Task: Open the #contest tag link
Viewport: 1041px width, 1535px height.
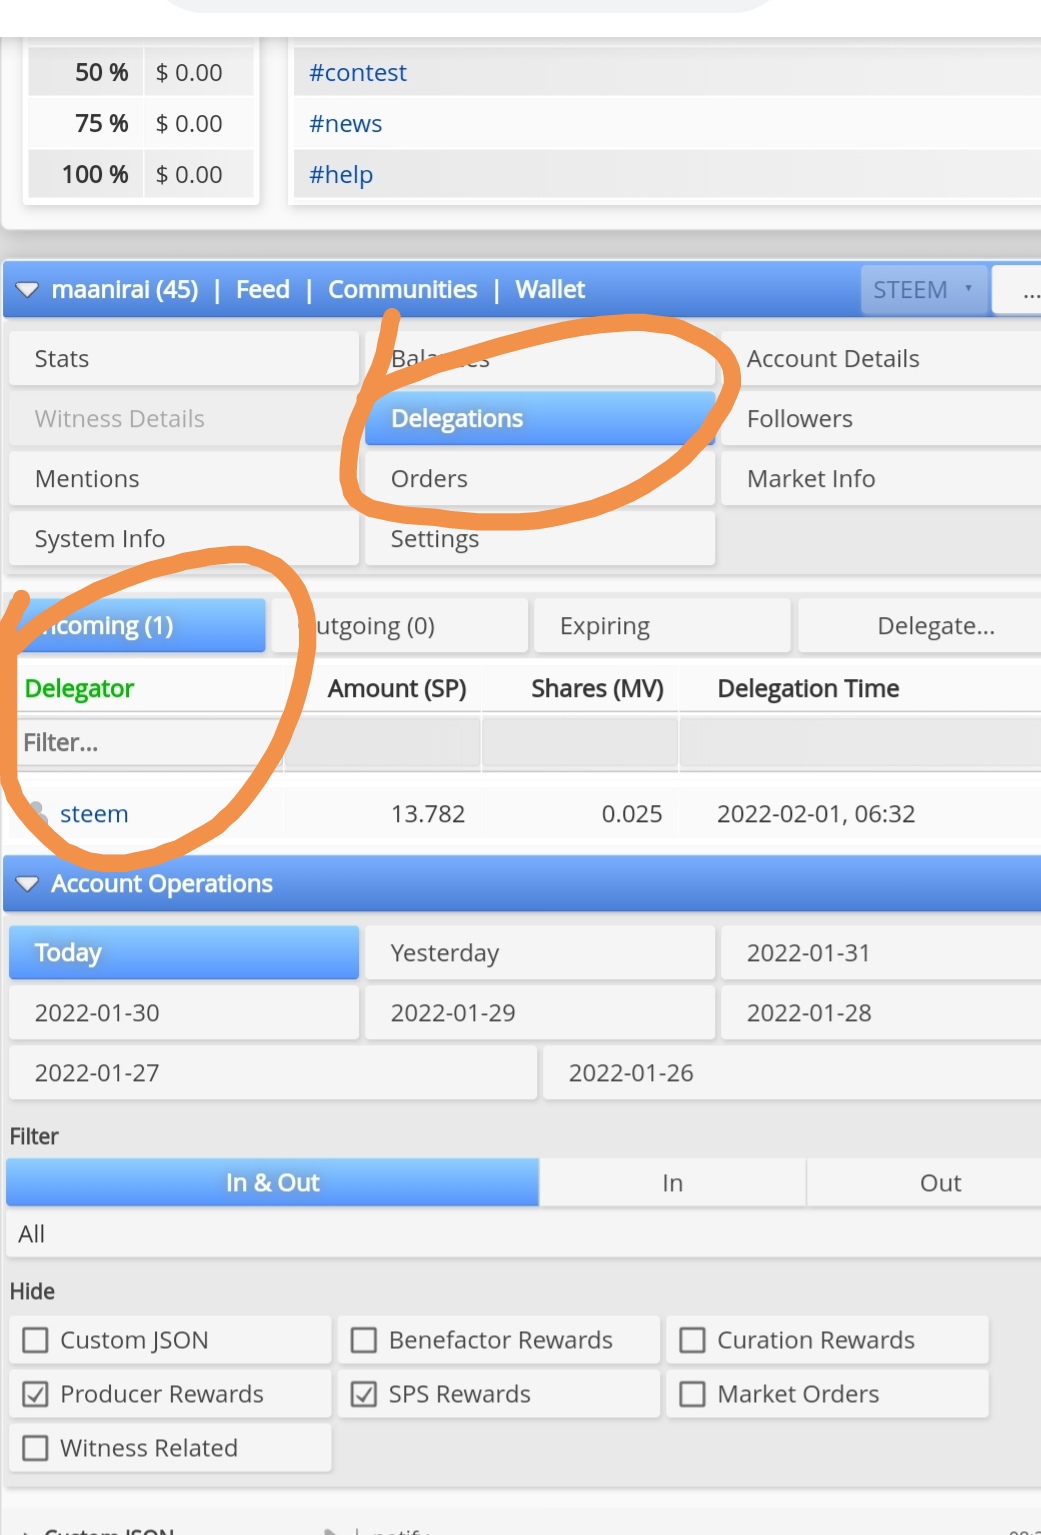Action: (358, 73)
